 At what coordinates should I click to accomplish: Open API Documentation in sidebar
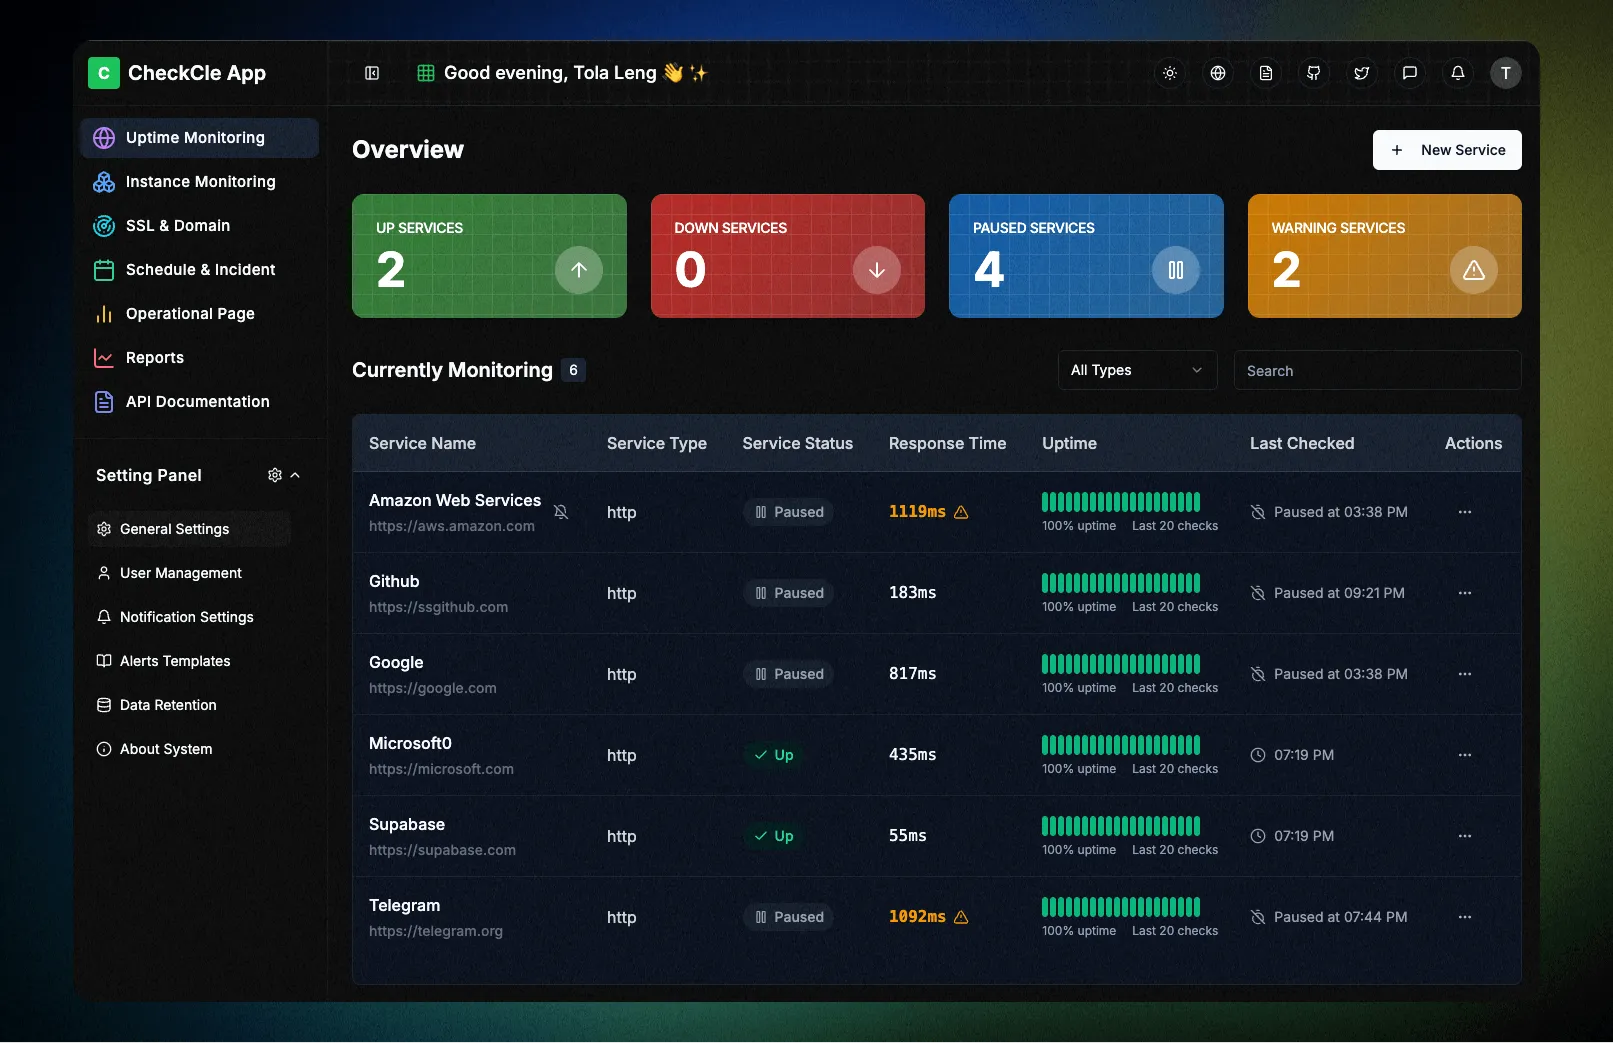point(199,402)
